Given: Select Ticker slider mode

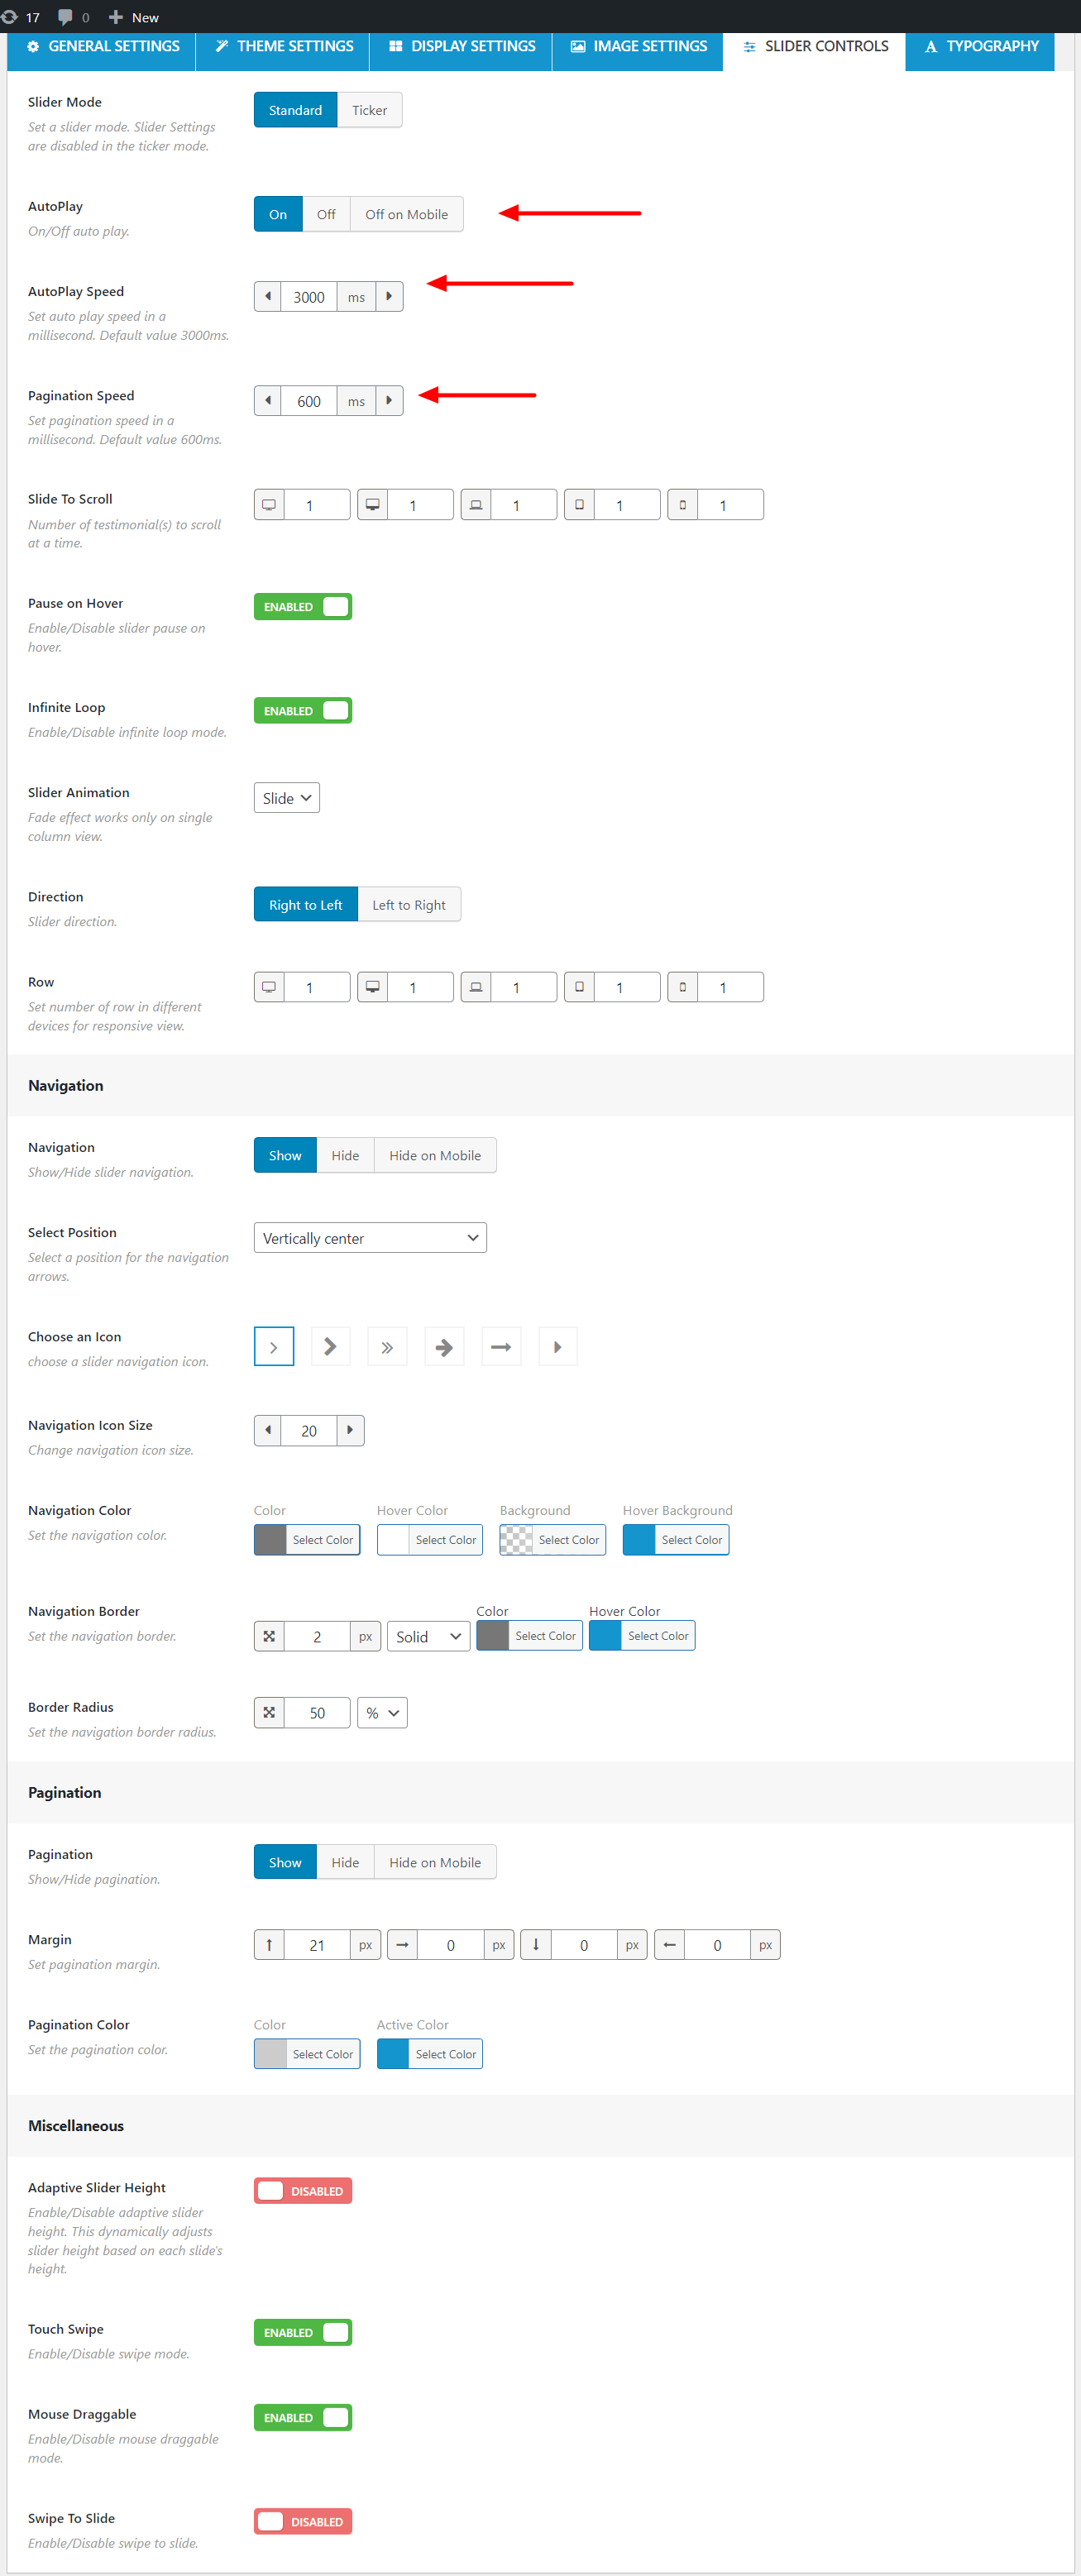Looking at the screenshot, I should pyautogui.click(x=369, y=110).
